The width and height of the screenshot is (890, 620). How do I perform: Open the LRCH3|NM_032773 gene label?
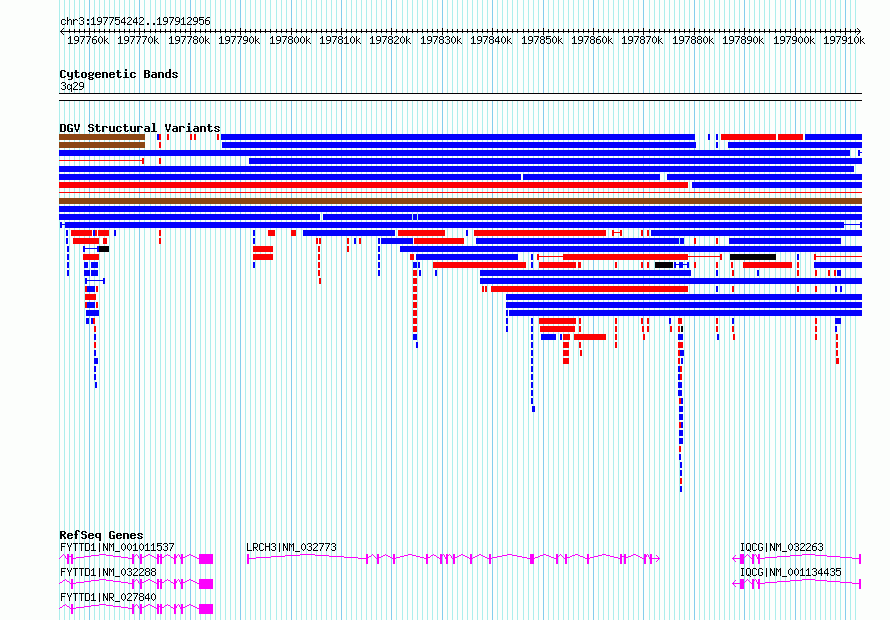(x=291, y=547)
